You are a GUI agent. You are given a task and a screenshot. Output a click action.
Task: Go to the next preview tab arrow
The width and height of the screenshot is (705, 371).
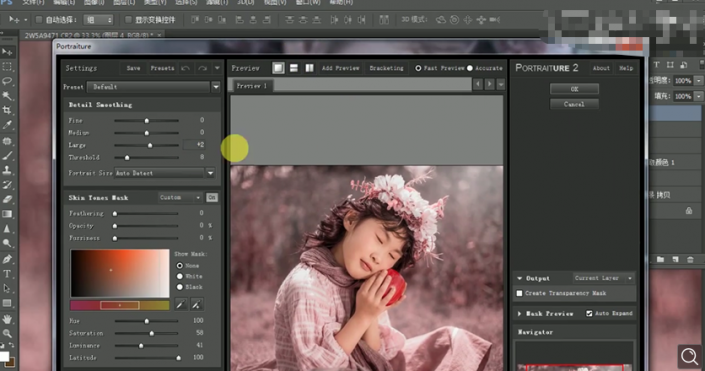coord(489,84)
